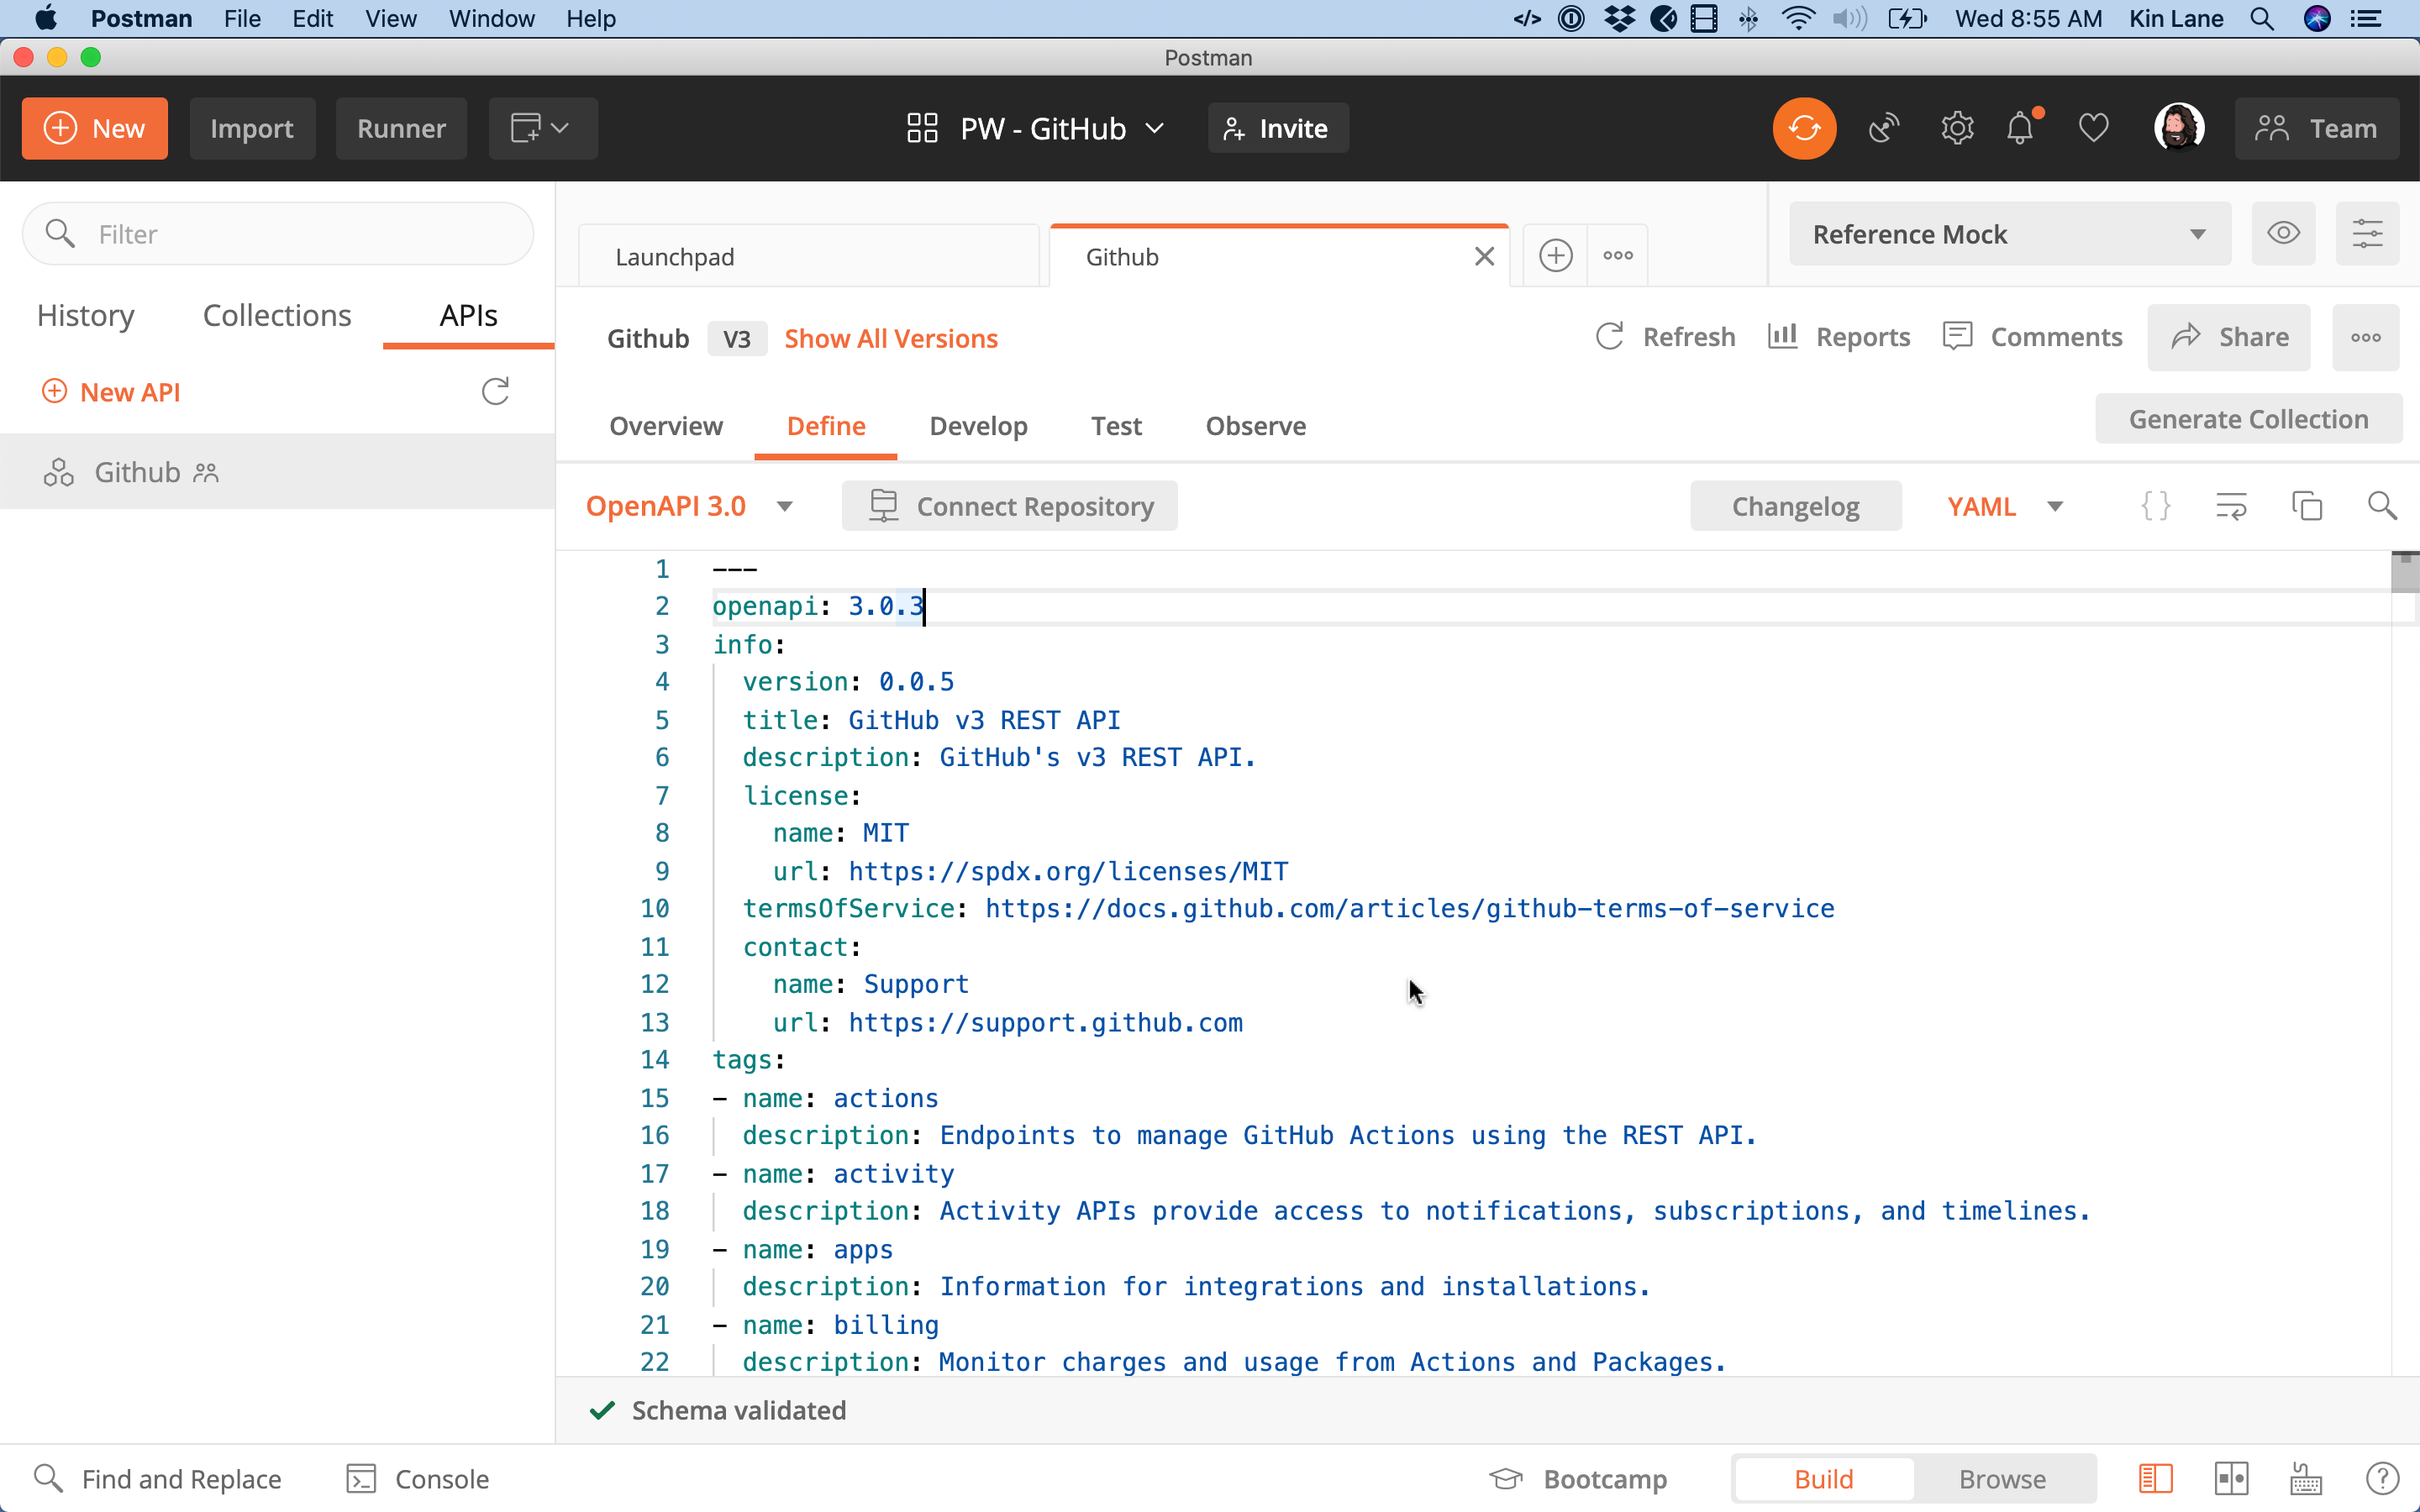Close the Github tab
The image size is (2420, 1512).
[x=1484, y=257]
